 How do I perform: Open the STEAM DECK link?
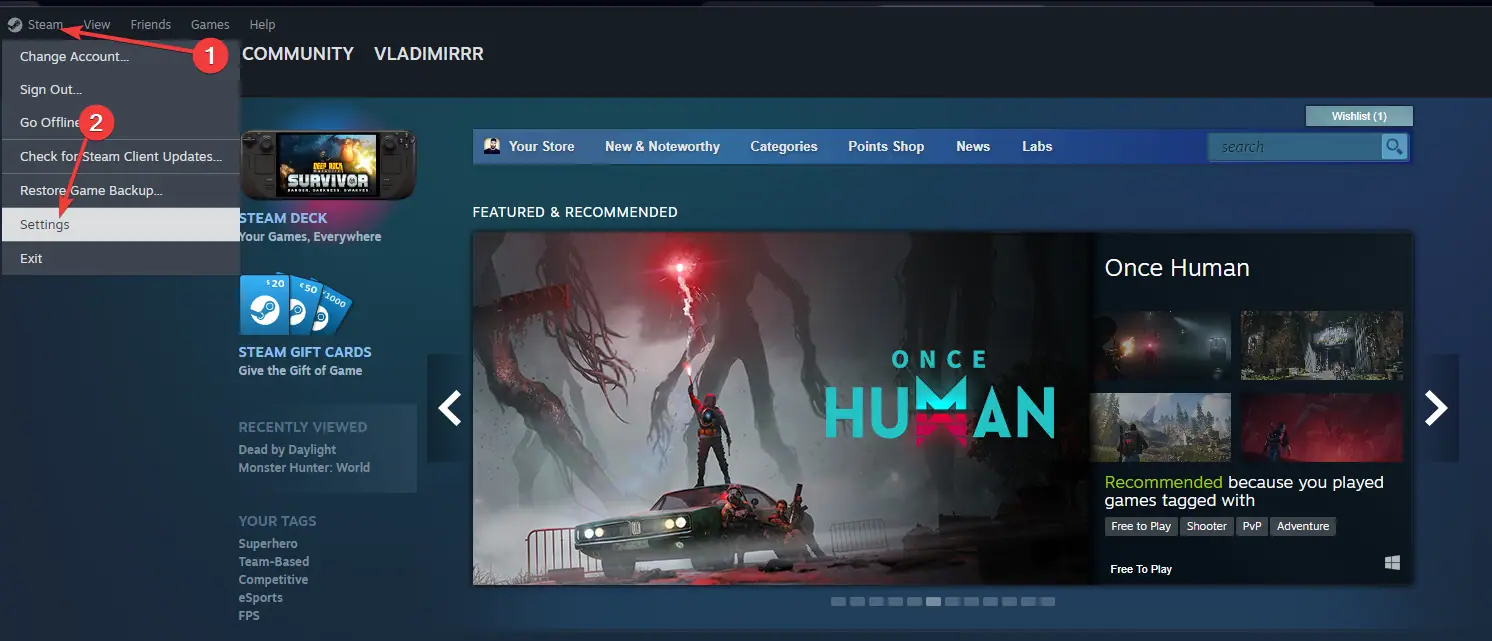tap(283, 218)
